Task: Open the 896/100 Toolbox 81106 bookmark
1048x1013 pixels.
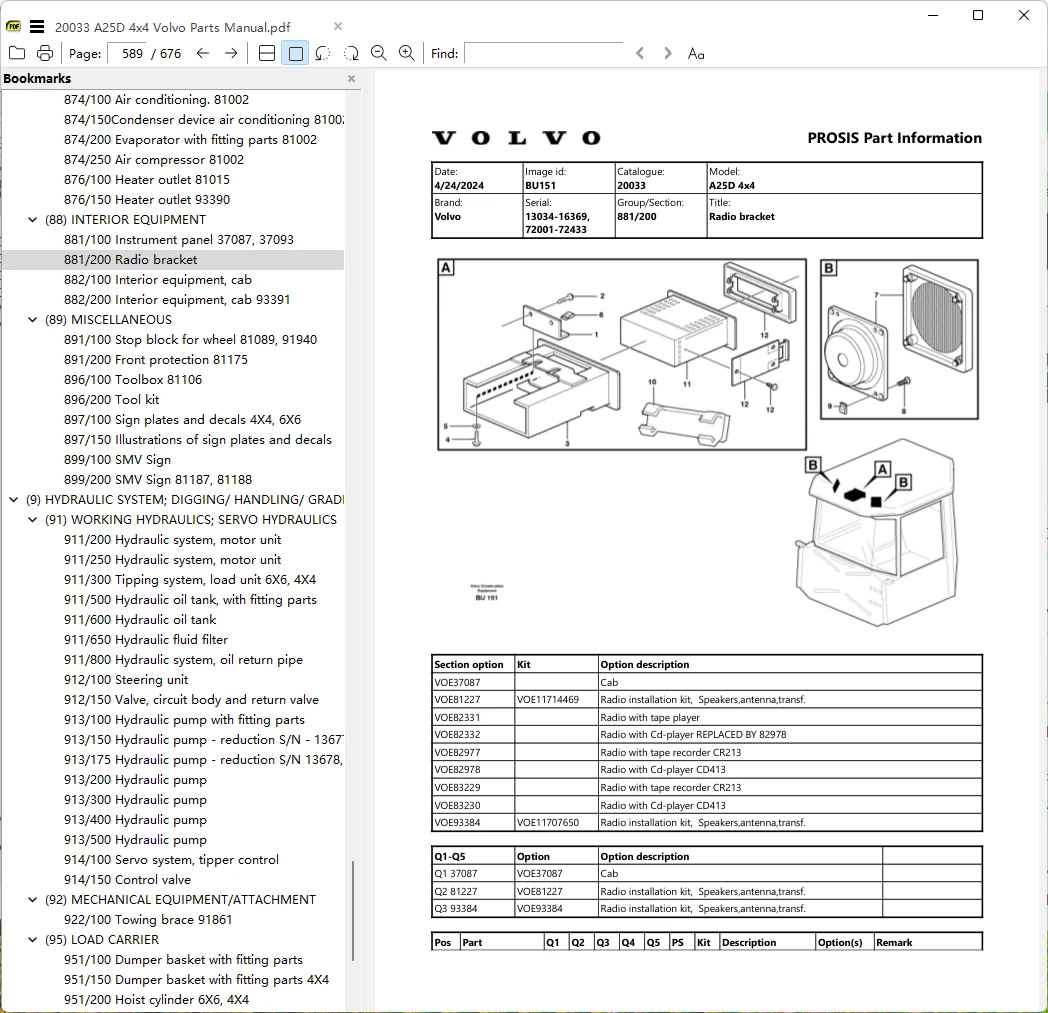Action: 133,380
